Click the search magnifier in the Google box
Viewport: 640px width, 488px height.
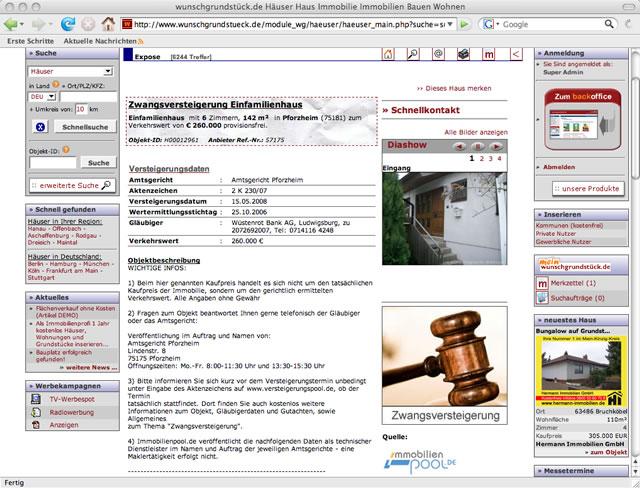pyautogui.click(x=609, y=24)
